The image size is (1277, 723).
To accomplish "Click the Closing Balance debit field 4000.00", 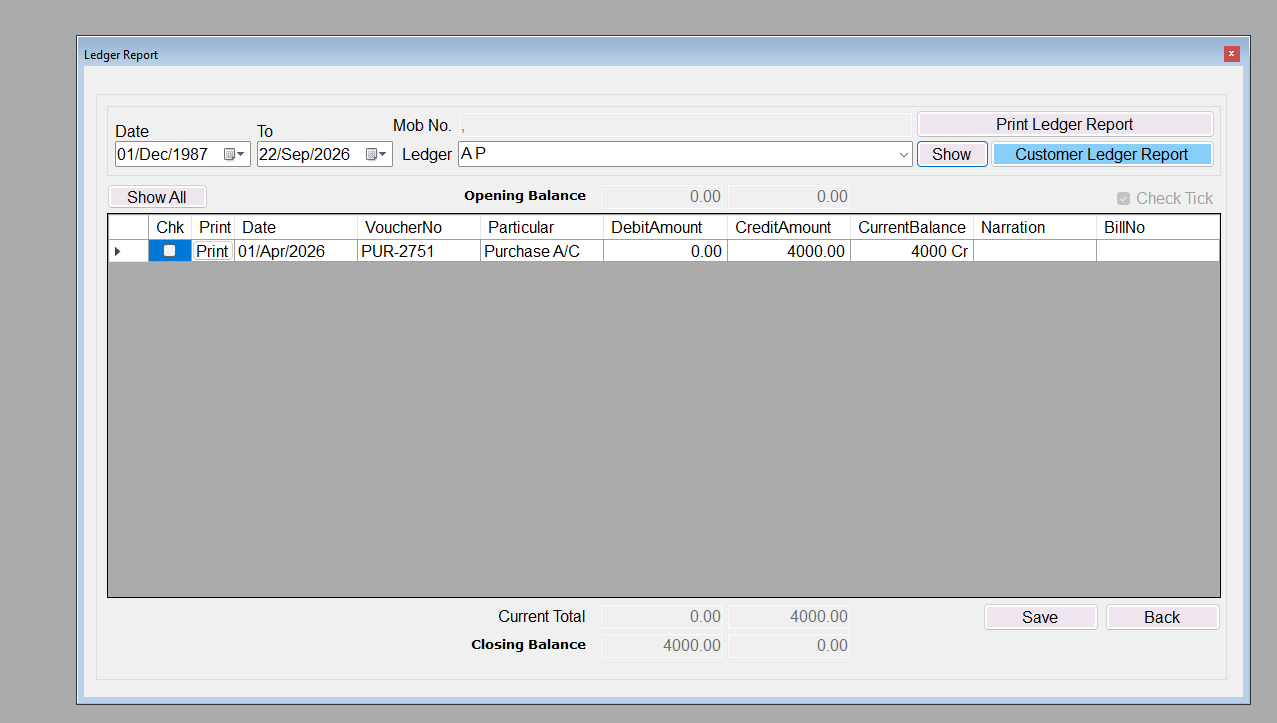I will point(662,645).
